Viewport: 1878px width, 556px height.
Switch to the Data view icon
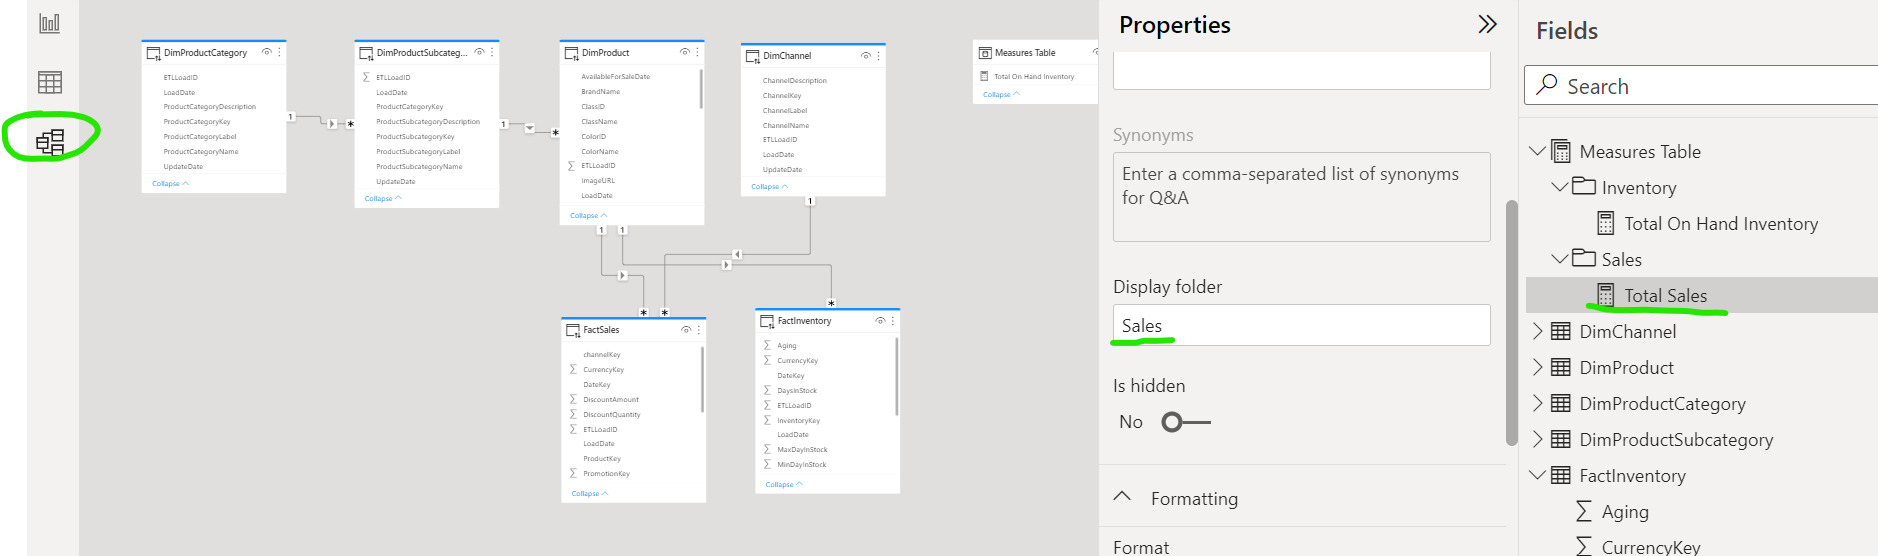[50, 82]
